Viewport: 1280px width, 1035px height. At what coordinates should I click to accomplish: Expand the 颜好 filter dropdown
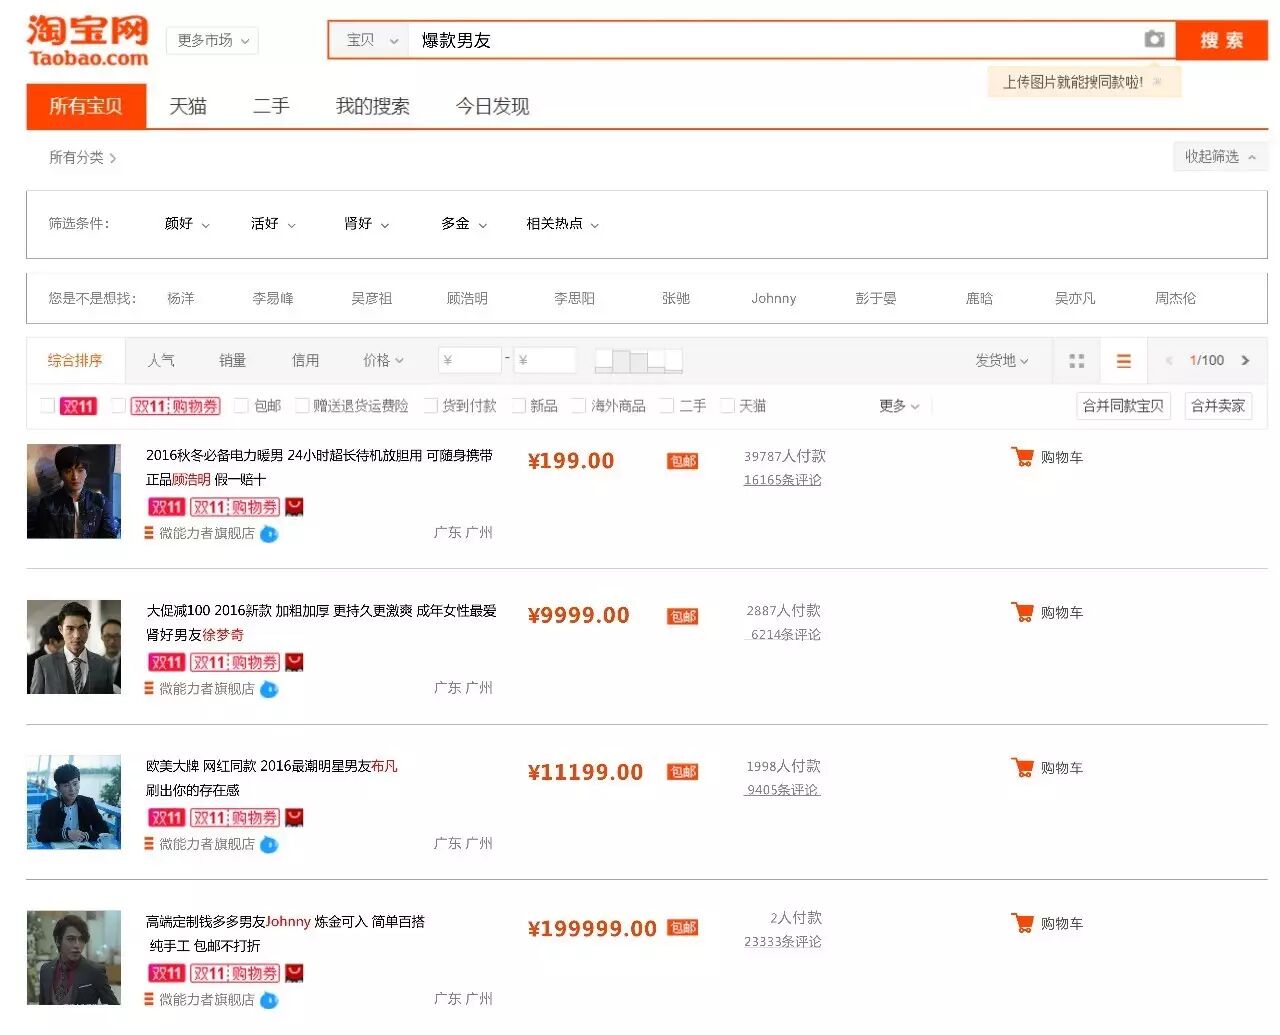(x=187, y=224)
